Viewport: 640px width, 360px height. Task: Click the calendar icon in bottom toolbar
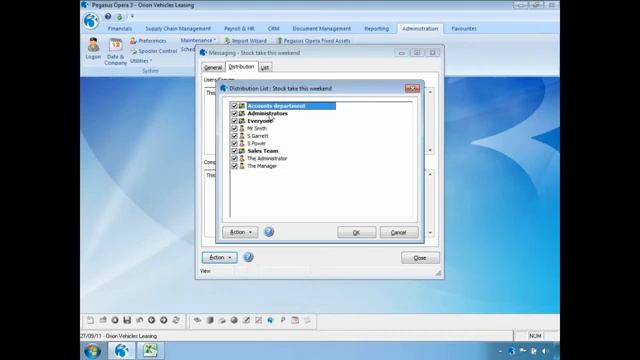tap(295, 320)
